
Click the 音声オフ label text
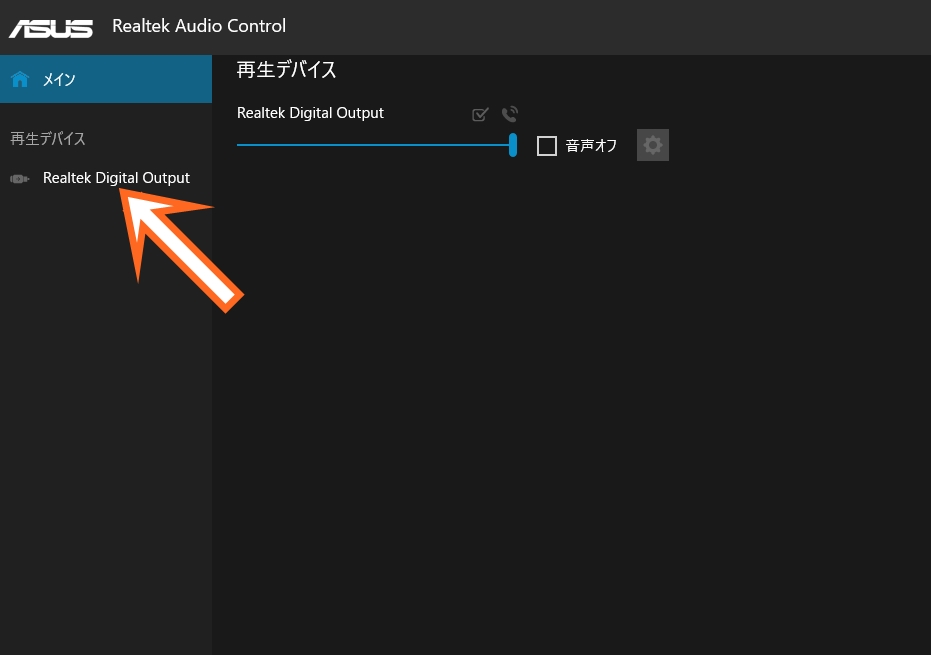coord(591,146)
